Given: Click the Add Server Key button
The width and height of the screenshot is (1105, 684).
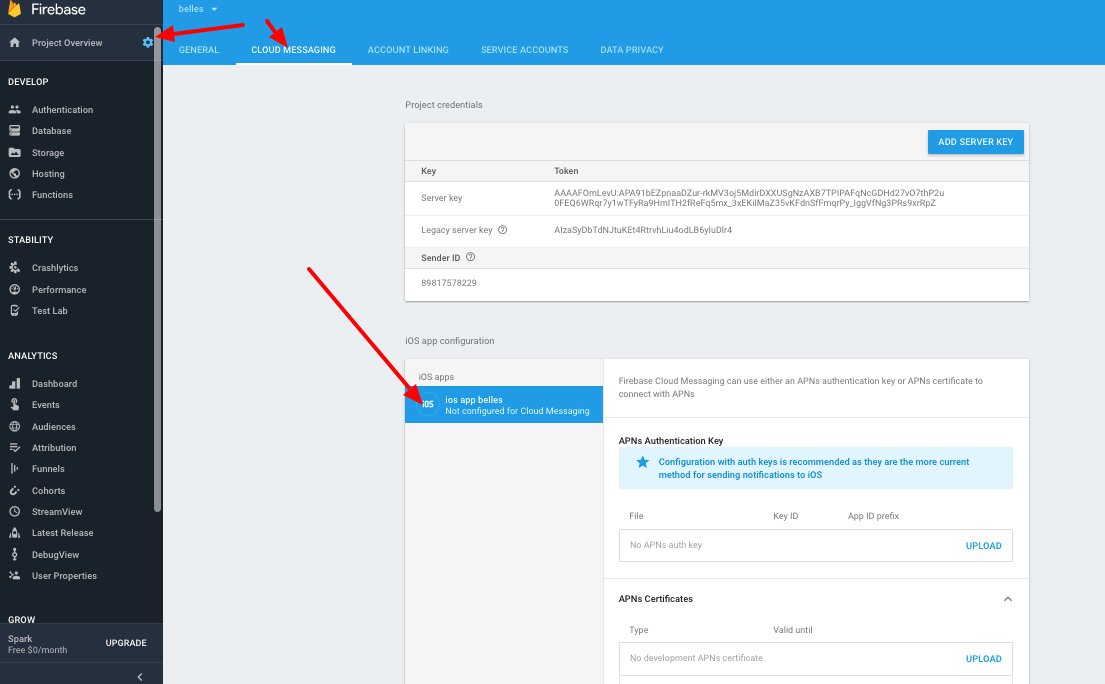Looking at the screenshot, I should 975,142.
